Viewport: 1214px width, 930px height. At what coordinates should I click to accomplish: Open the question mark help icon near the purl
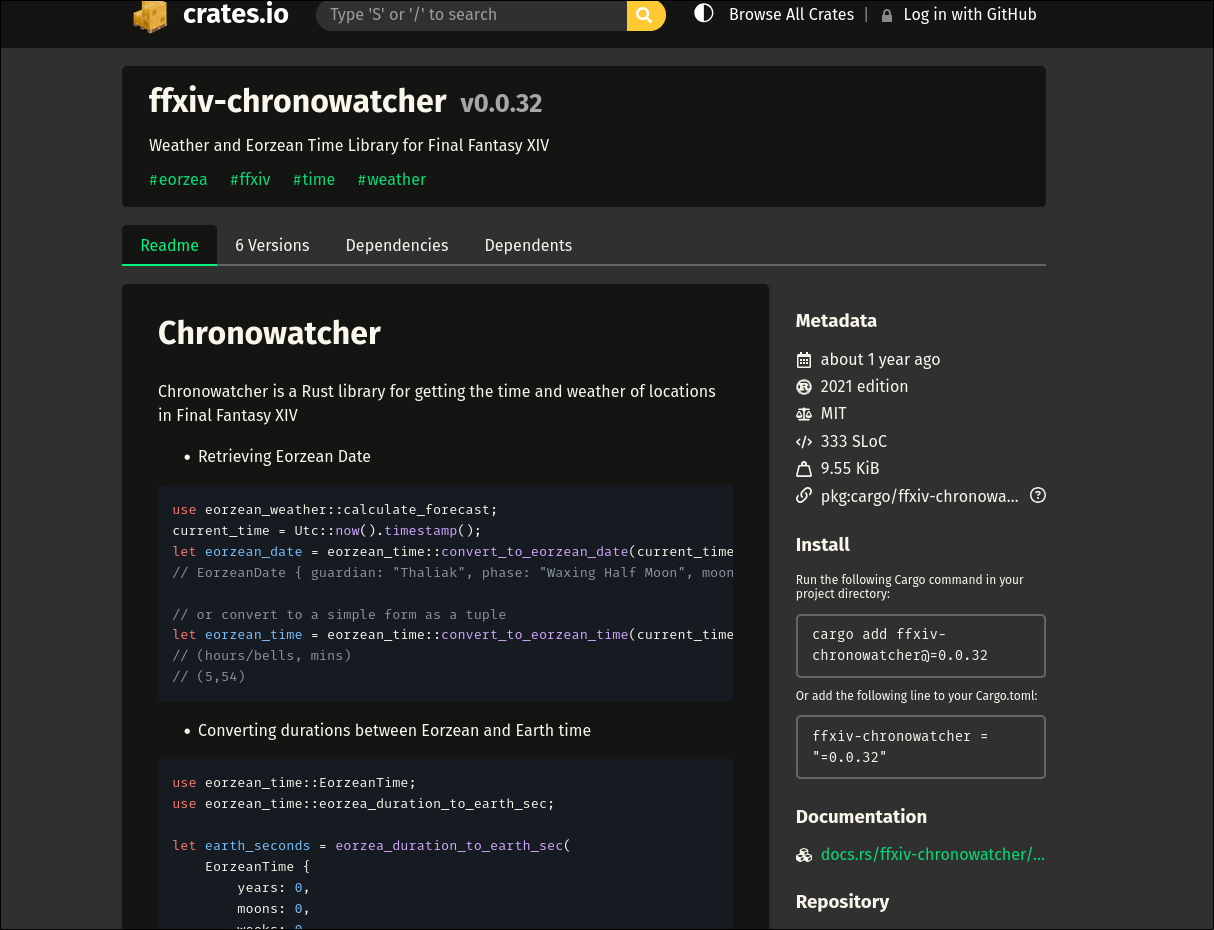click(x=1037, y=495)
